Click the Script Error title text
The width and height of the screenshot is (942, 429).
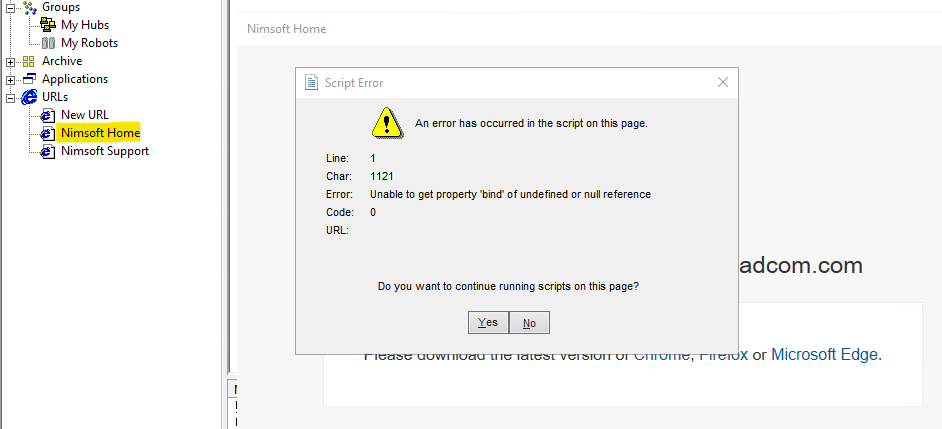point(354,83)
